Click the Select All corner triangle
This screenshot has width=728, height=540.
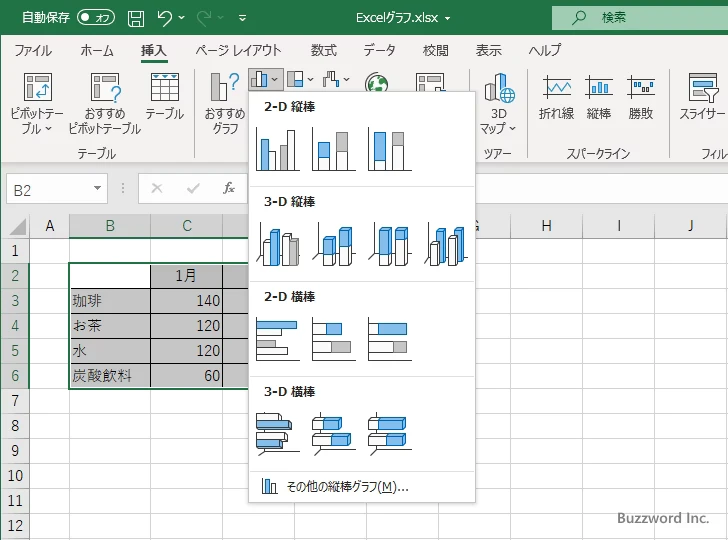pos(17,226)
